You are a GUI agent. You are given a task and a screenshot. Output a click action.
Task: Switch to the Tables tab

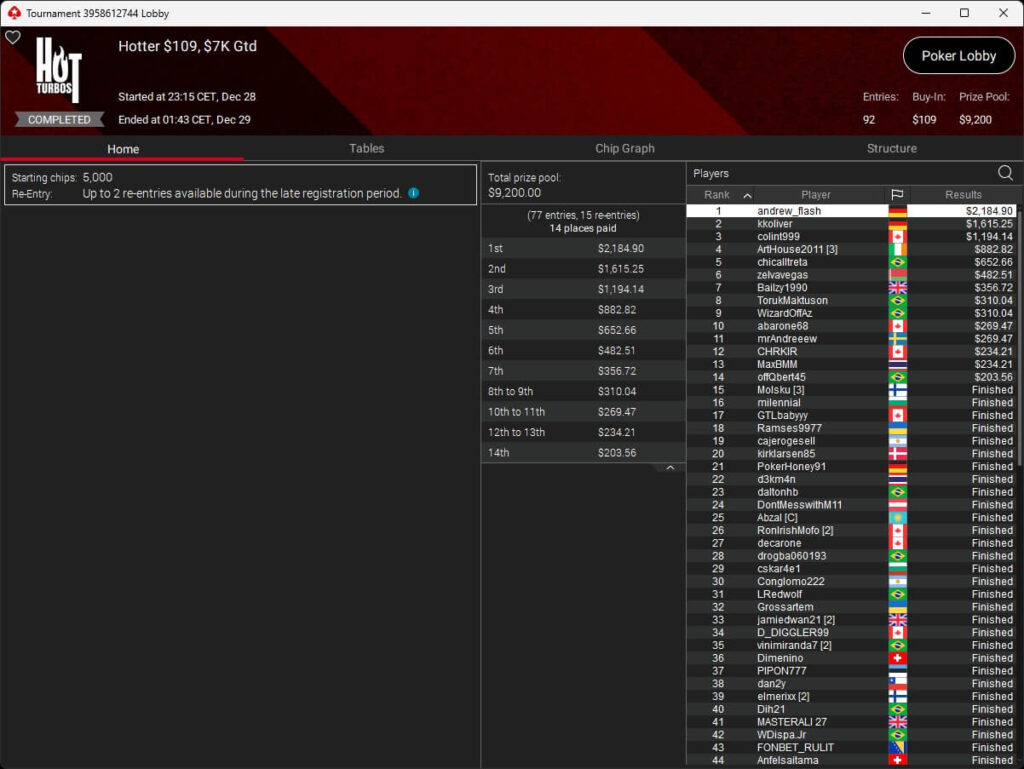(366, 148)
